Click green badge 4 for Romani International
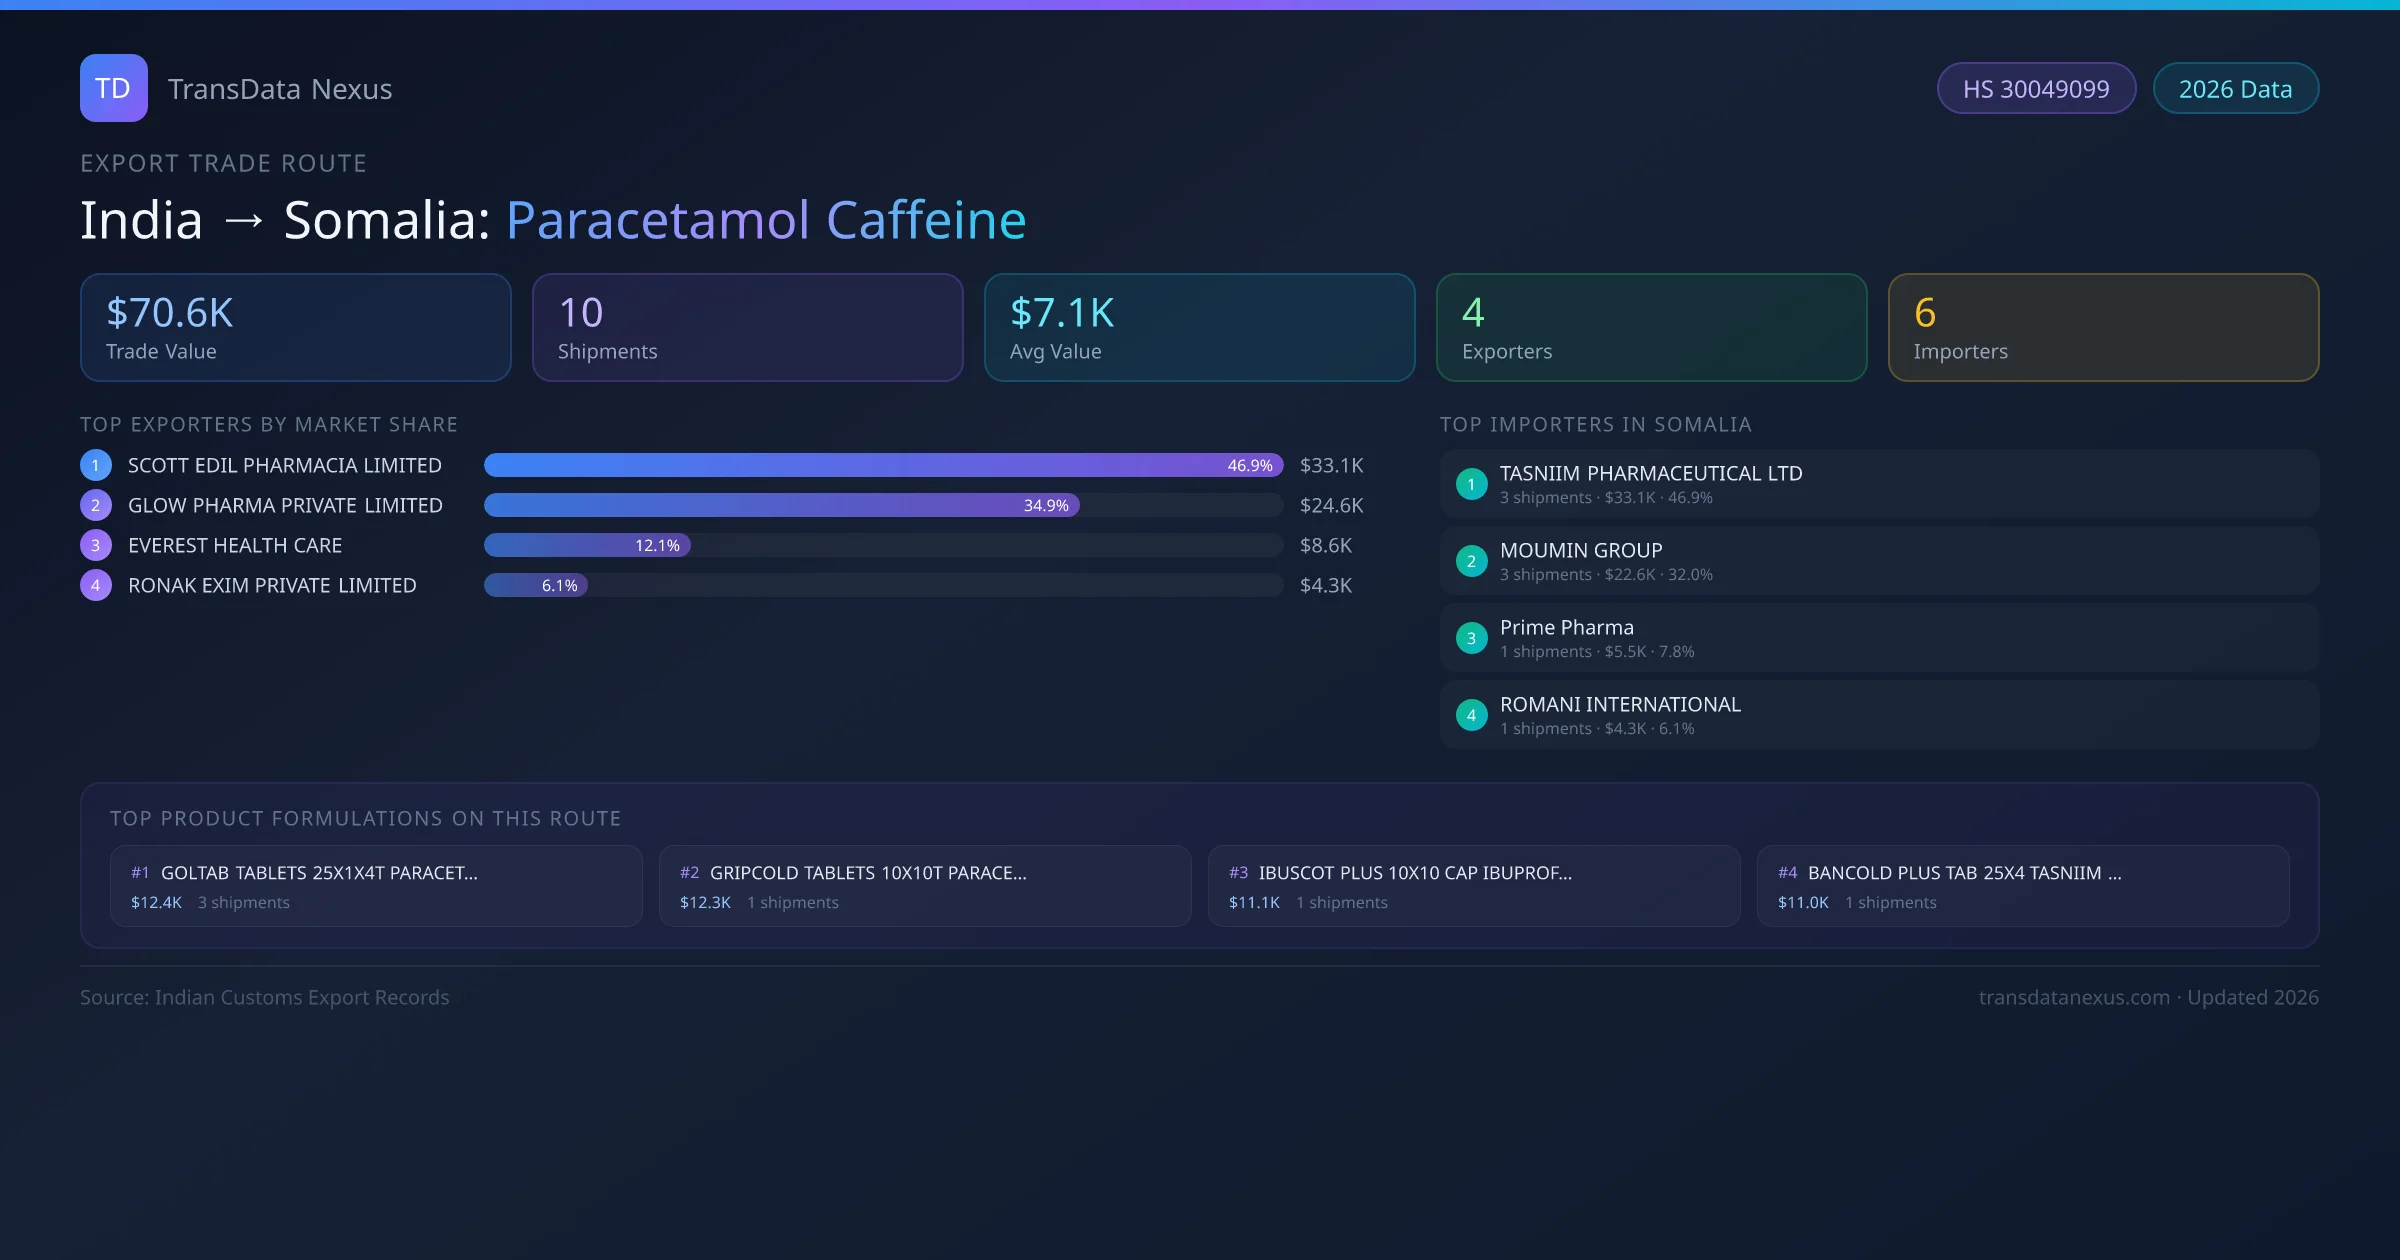This screenshot has width=2400, height=1260. point(1471,715)
